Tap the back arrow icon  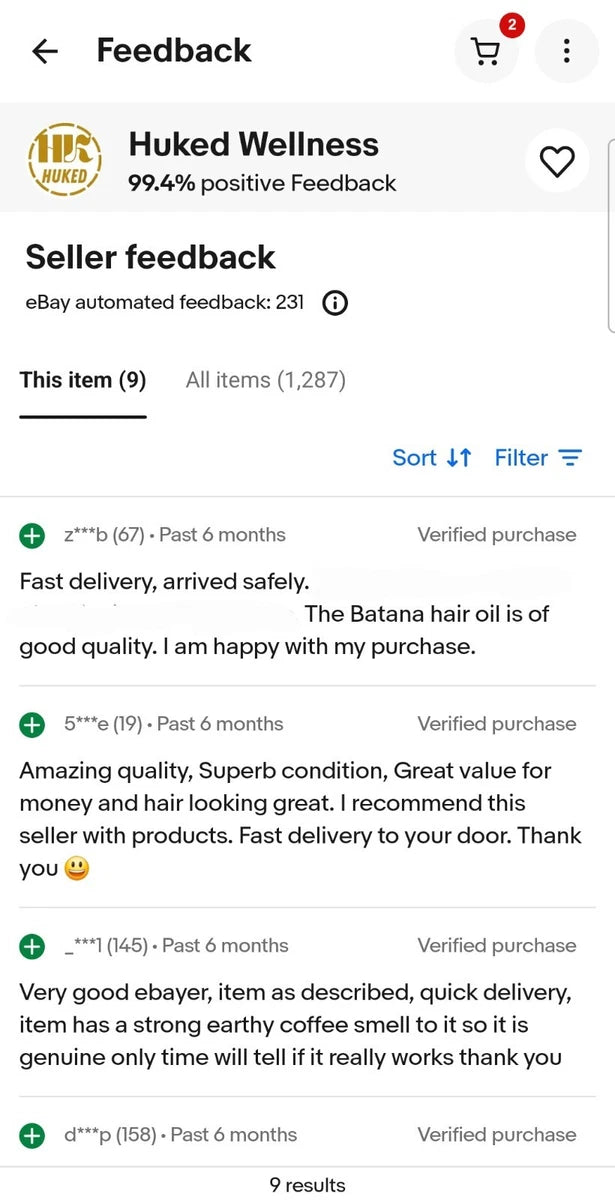(45, 51)
